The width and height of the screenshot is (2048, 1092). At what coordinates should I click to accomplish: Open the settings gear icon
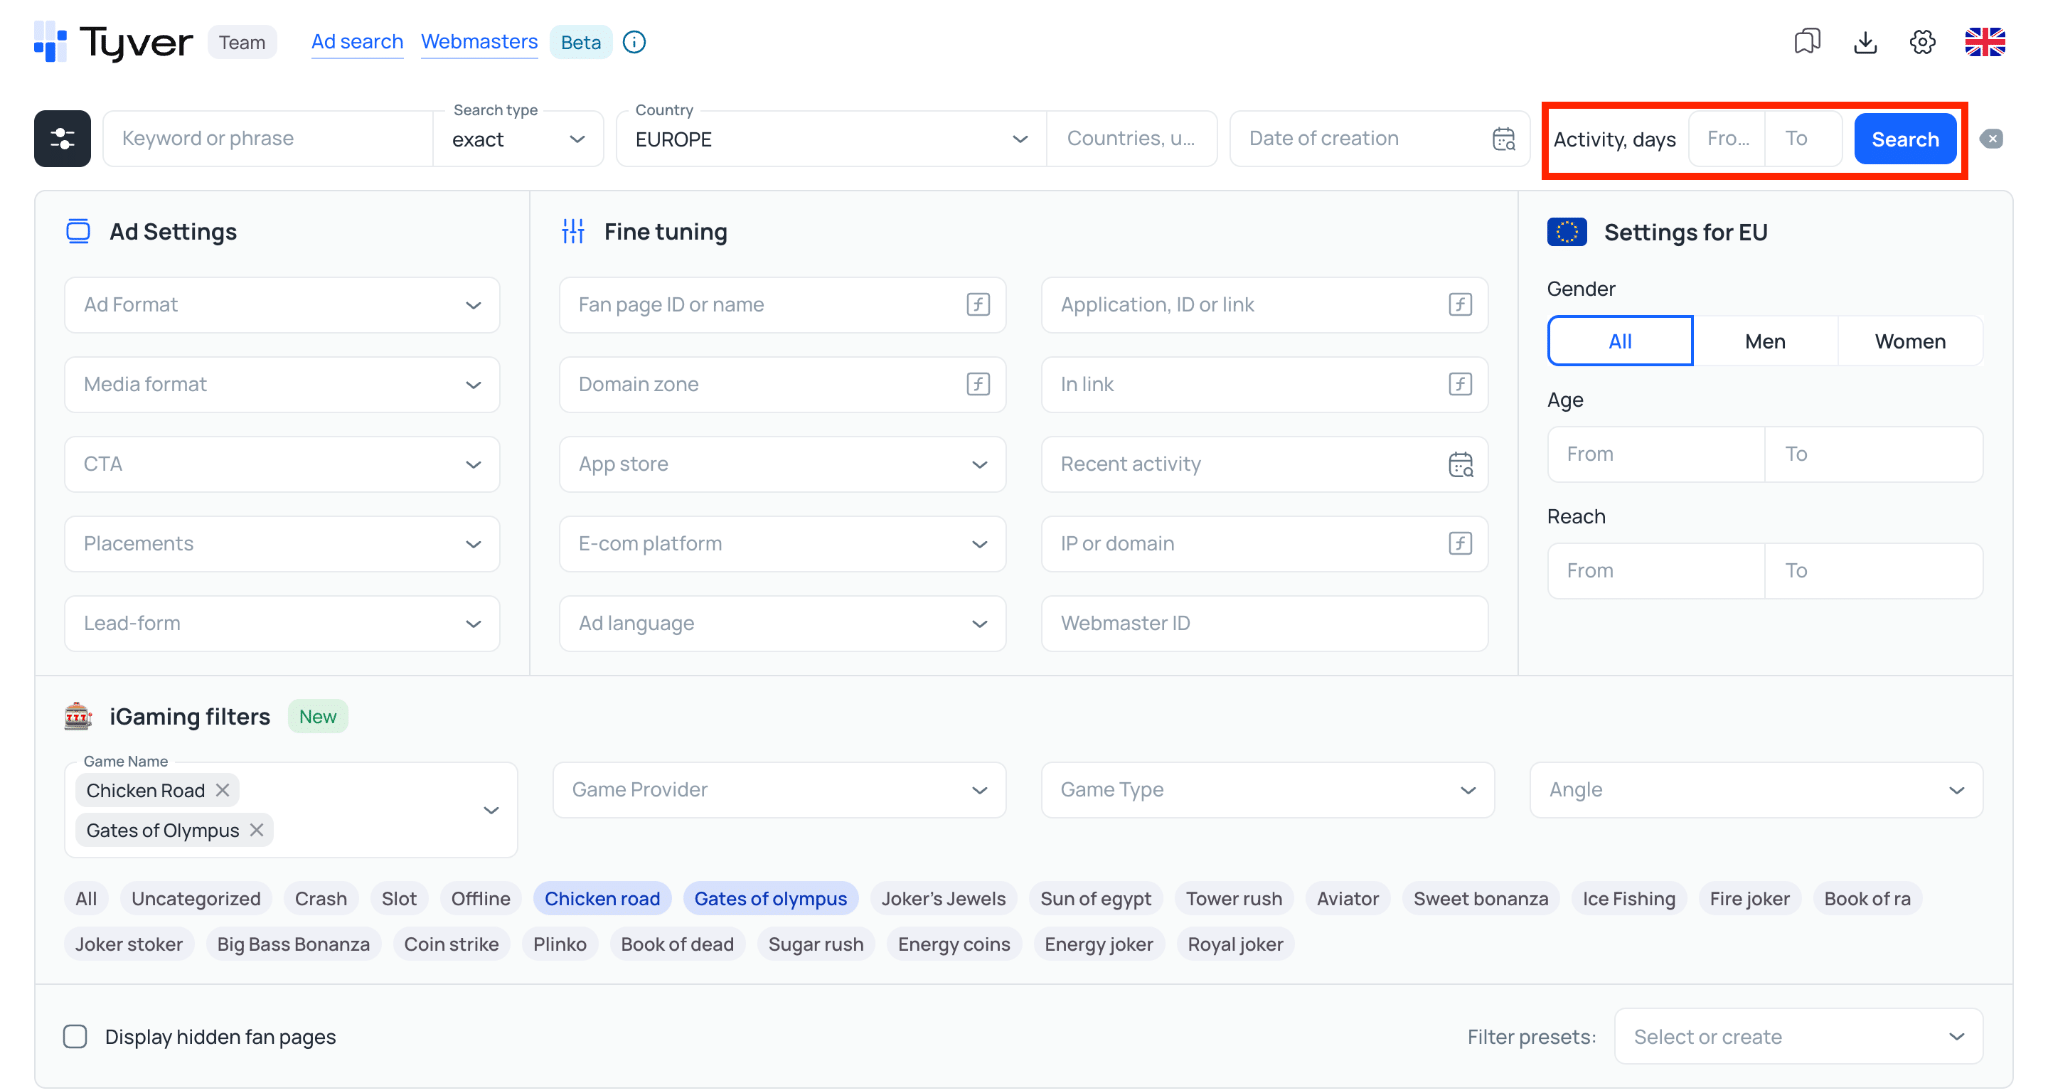1922,42
